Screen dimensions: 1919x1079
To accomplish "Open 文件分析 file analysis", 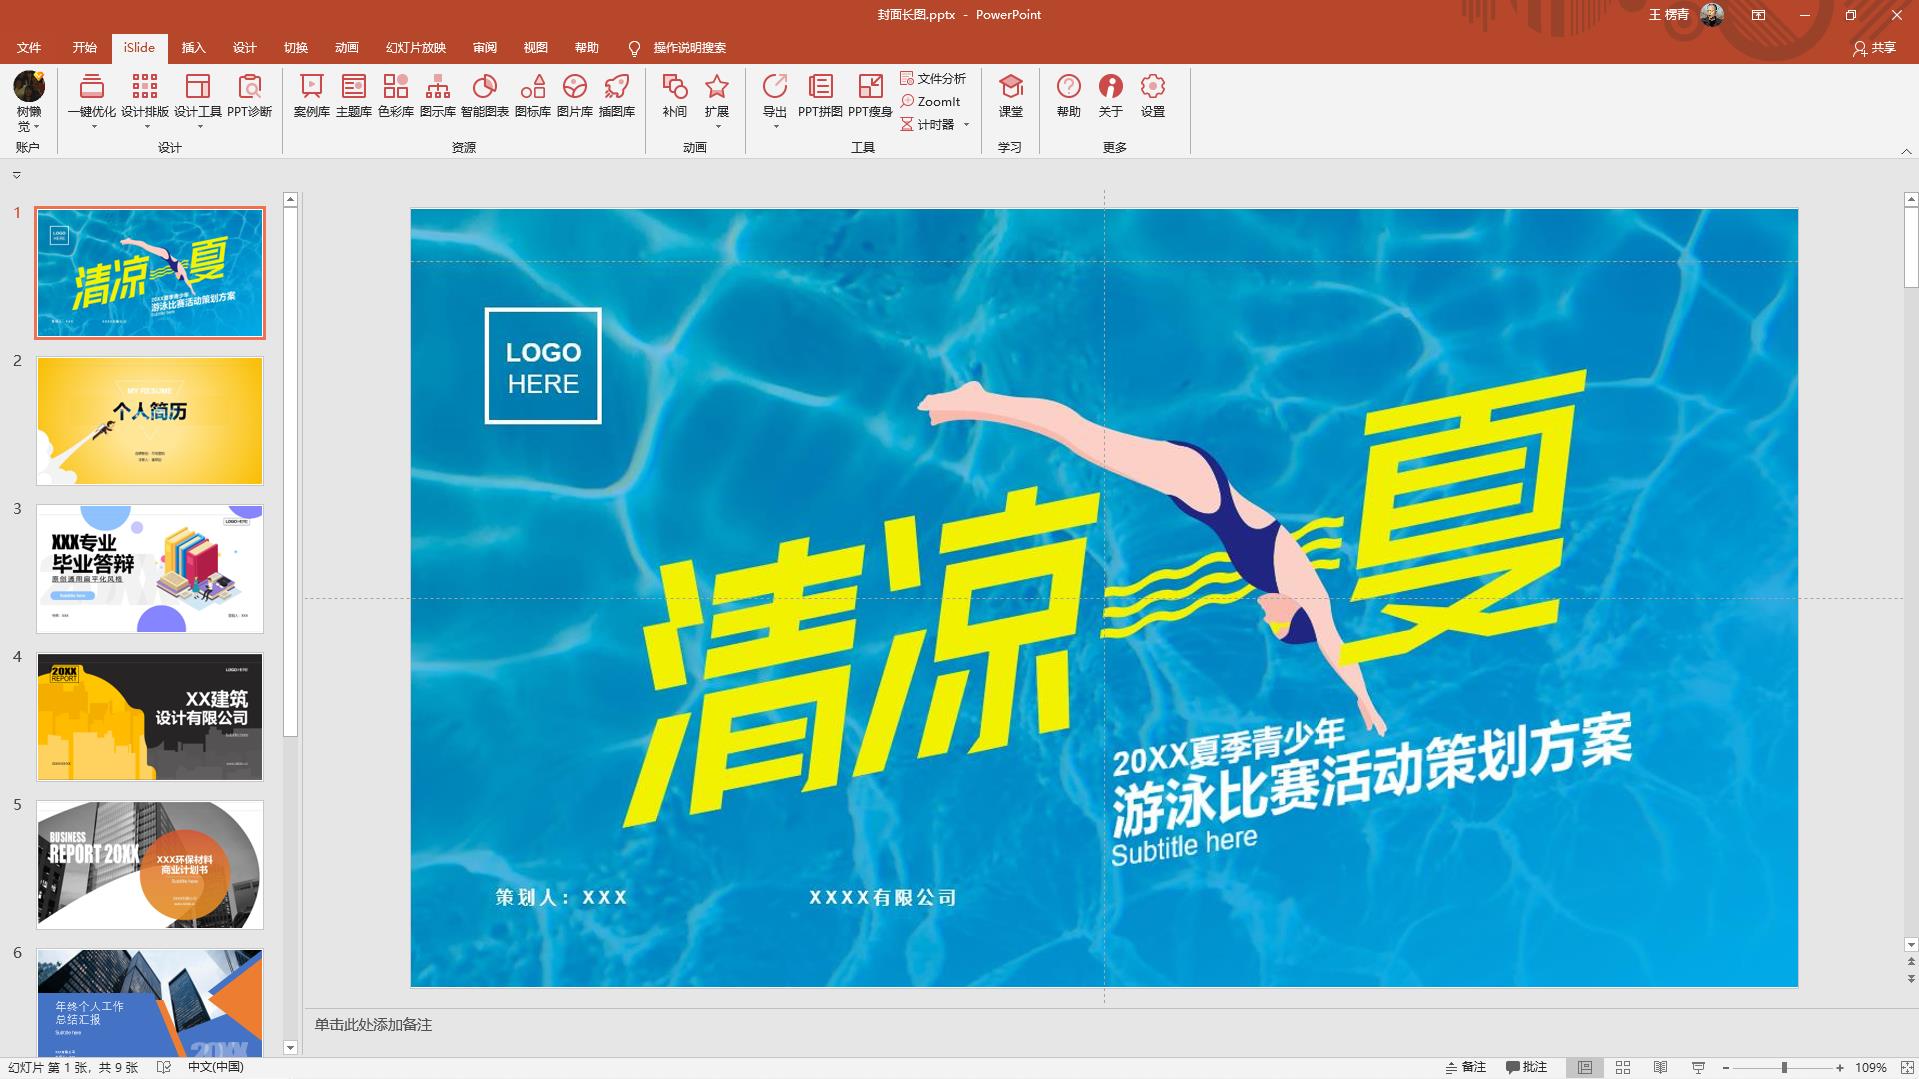I will pyautogui.click(x=933, y=78).
